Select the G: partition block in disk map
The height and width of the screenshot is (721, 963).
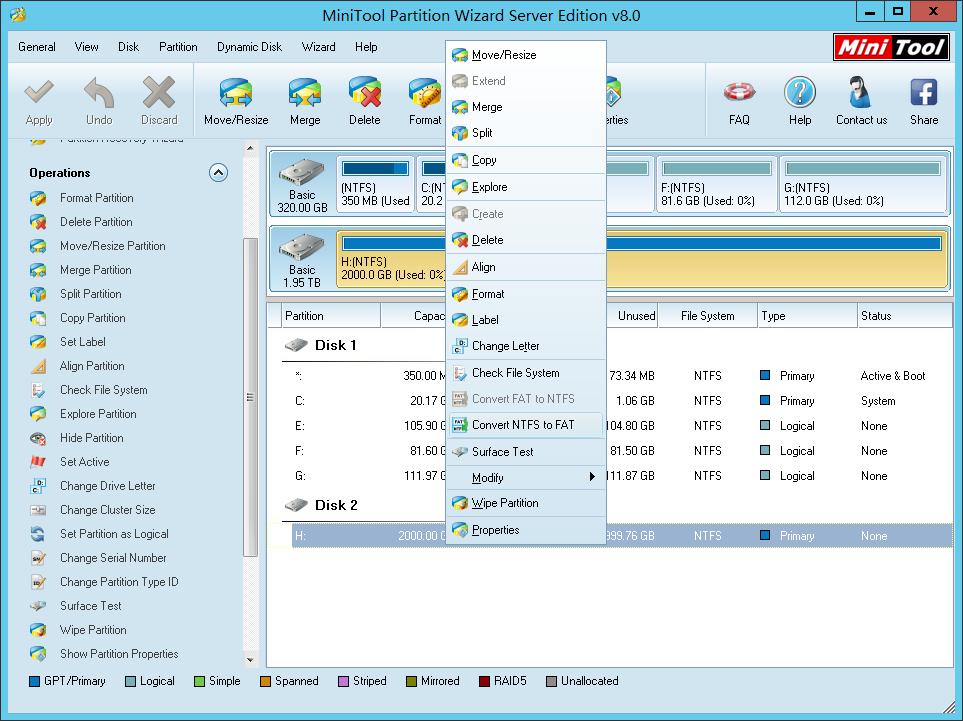[862, 185]
